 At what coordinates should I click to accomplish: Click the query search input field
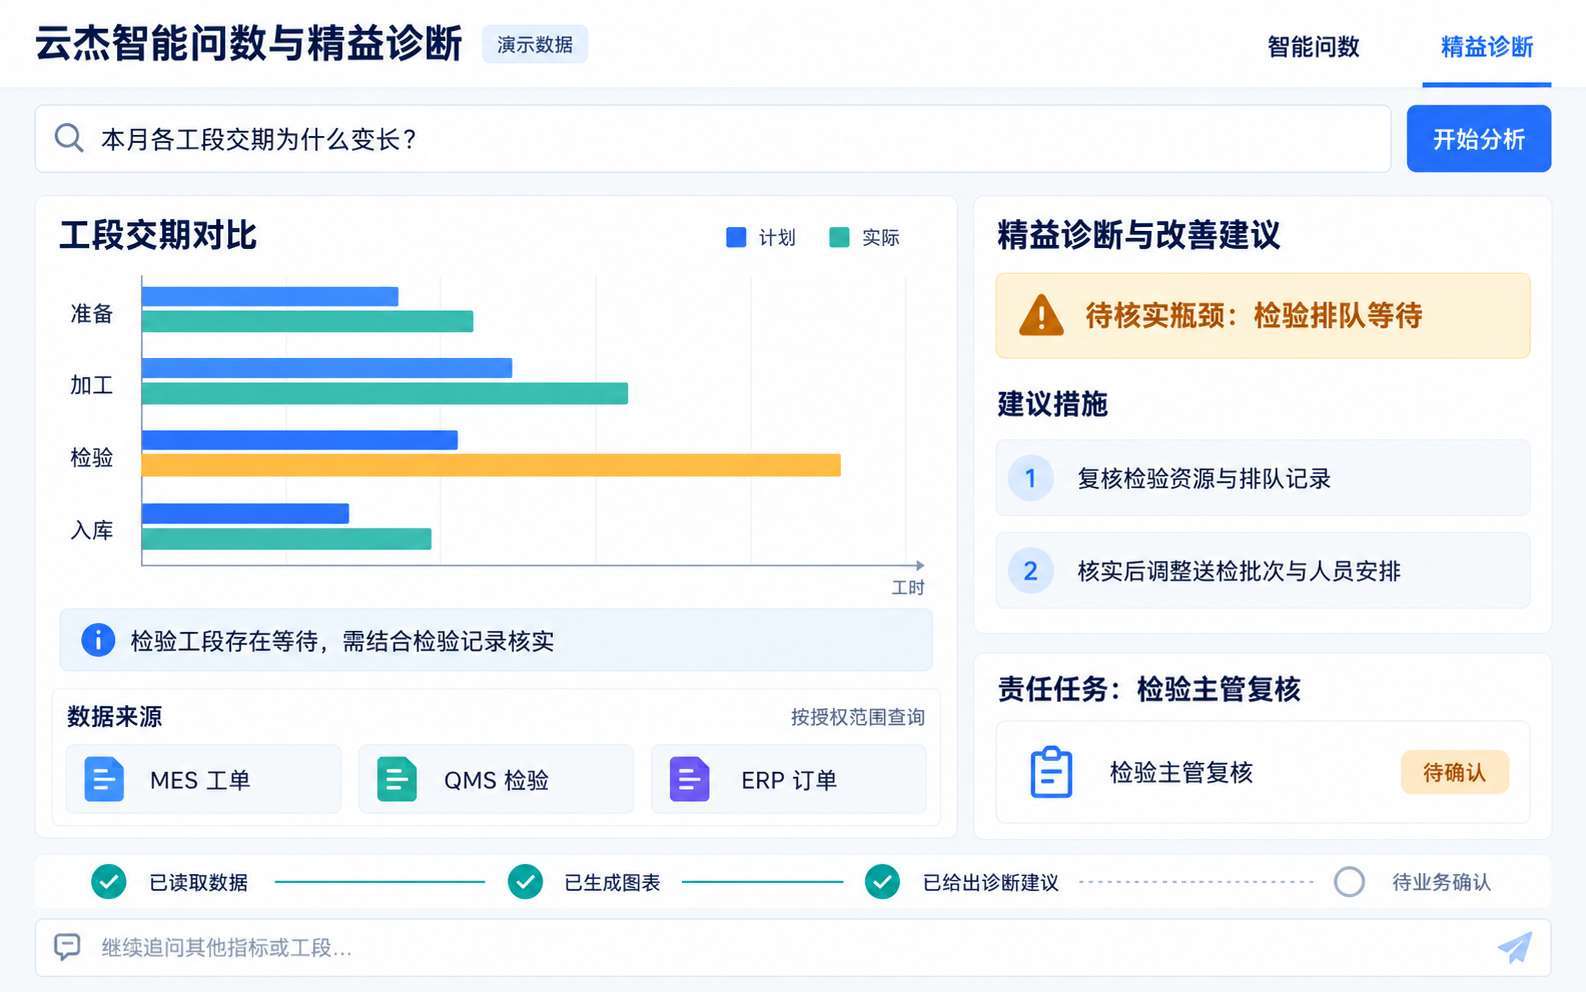point(713,139)
